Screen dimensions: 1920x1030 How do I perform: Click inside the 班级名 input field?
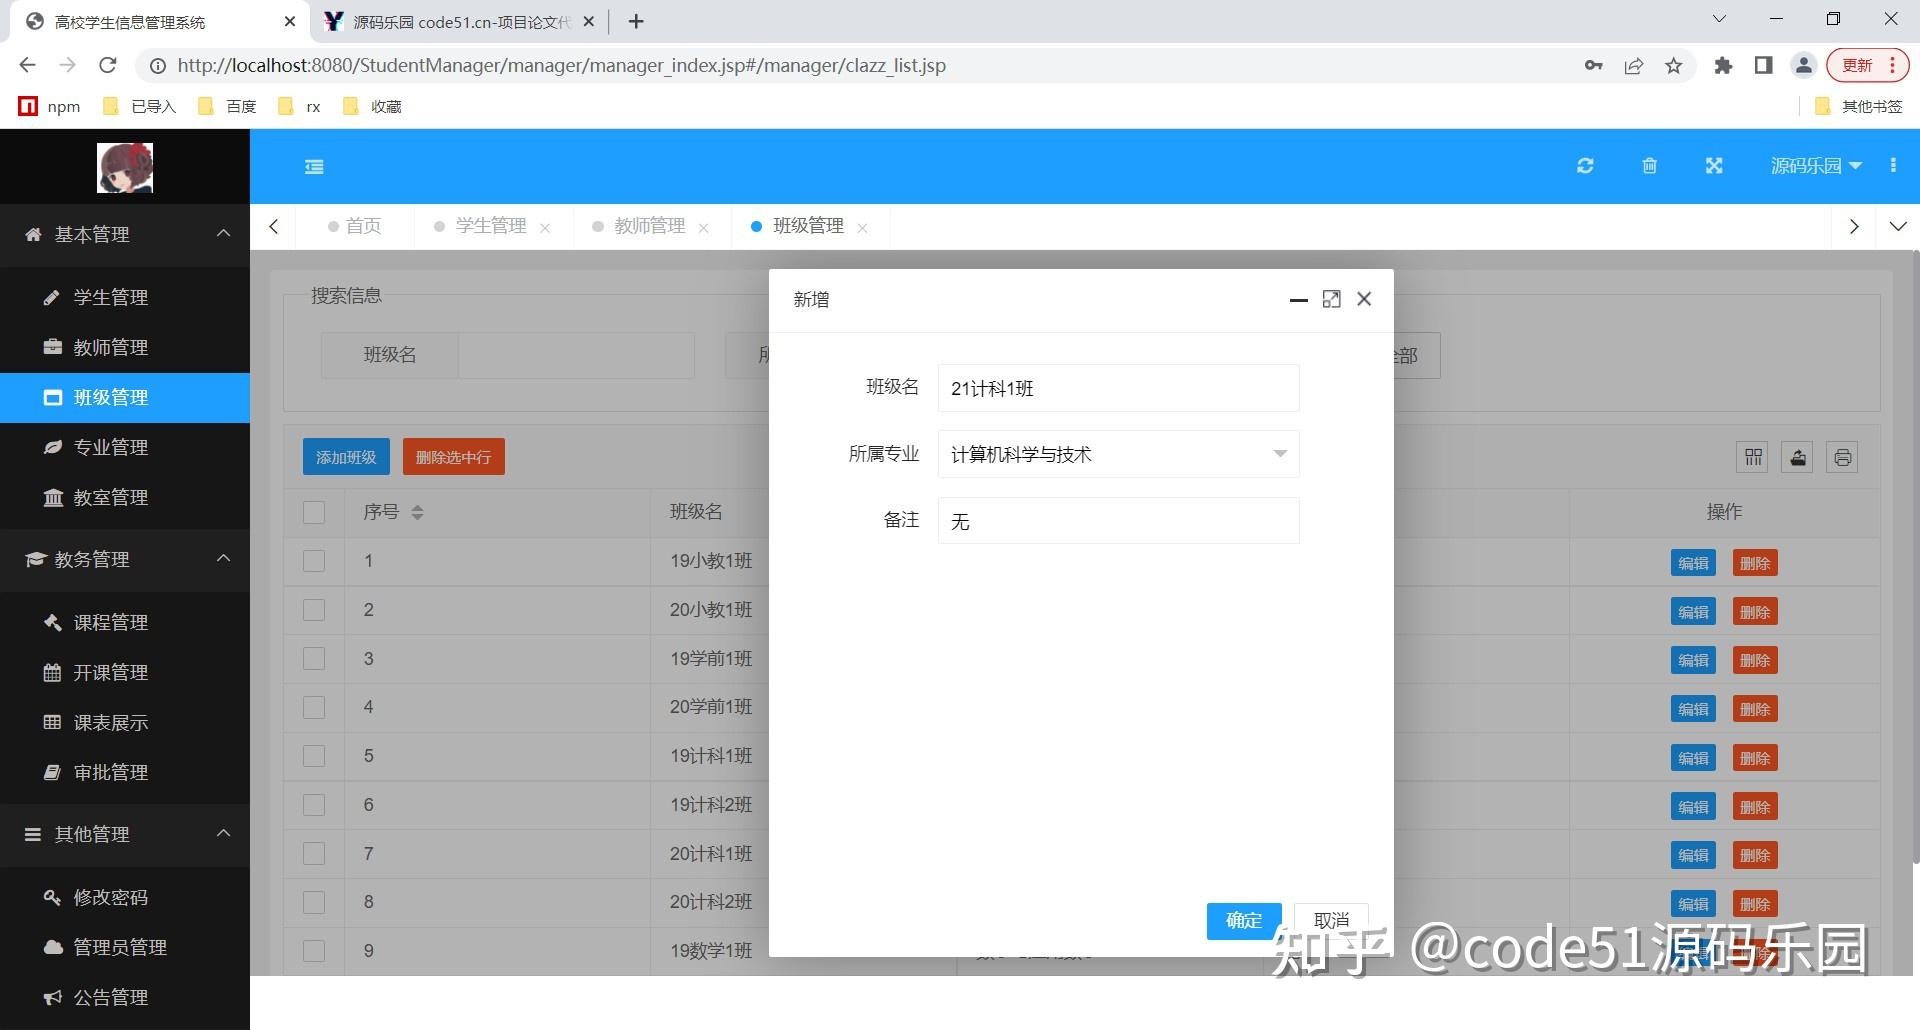(1117, 388)
